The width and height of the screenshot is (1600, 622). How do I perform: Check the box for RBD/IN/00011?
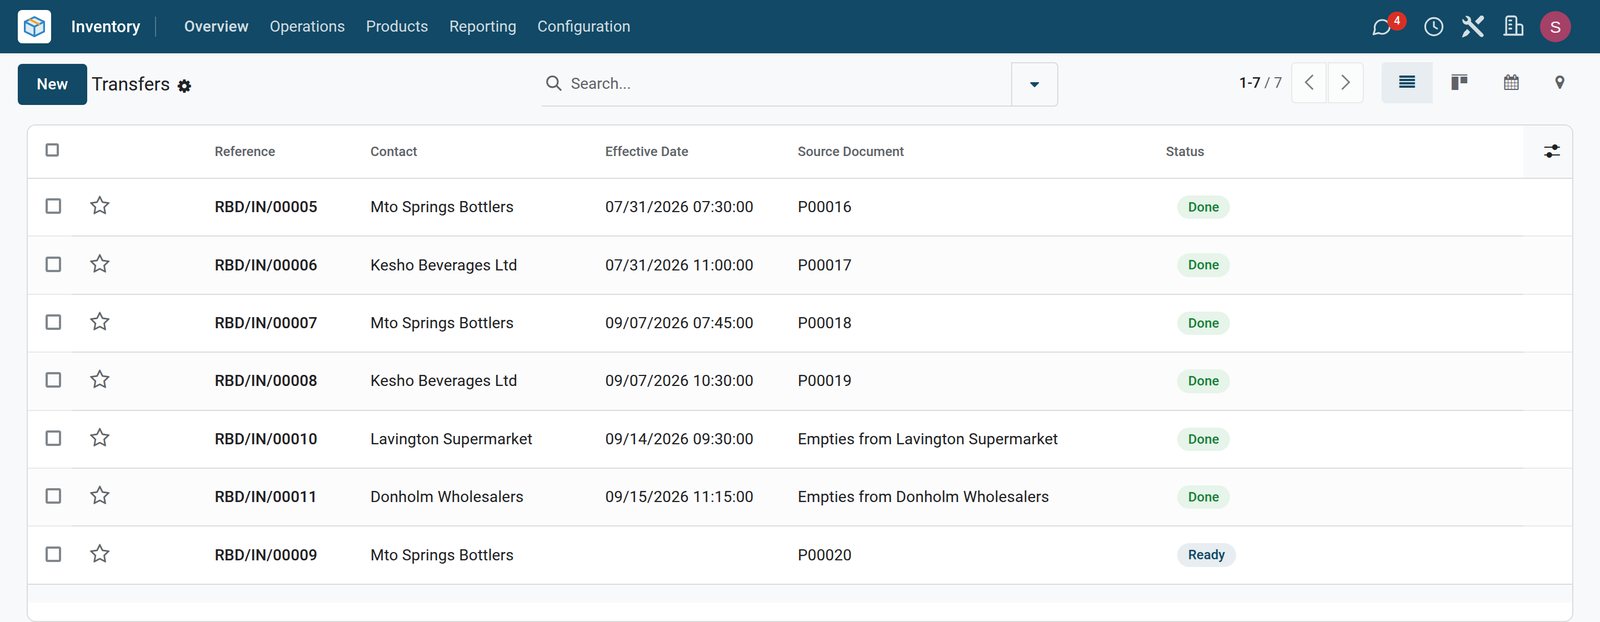click(x=53, y=496)
